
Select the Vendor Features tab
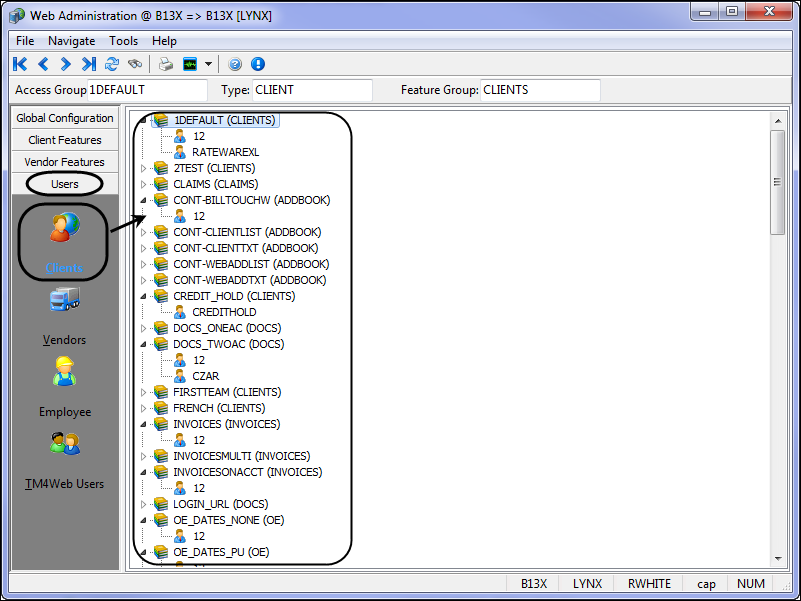pyautogui.click(x=65, y=162)
